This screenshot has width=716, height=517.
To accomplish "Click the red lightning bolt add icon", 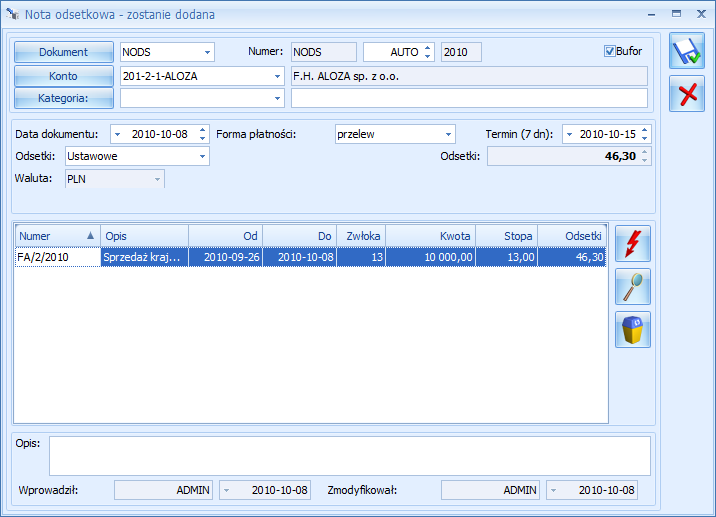I will [633, 243].
